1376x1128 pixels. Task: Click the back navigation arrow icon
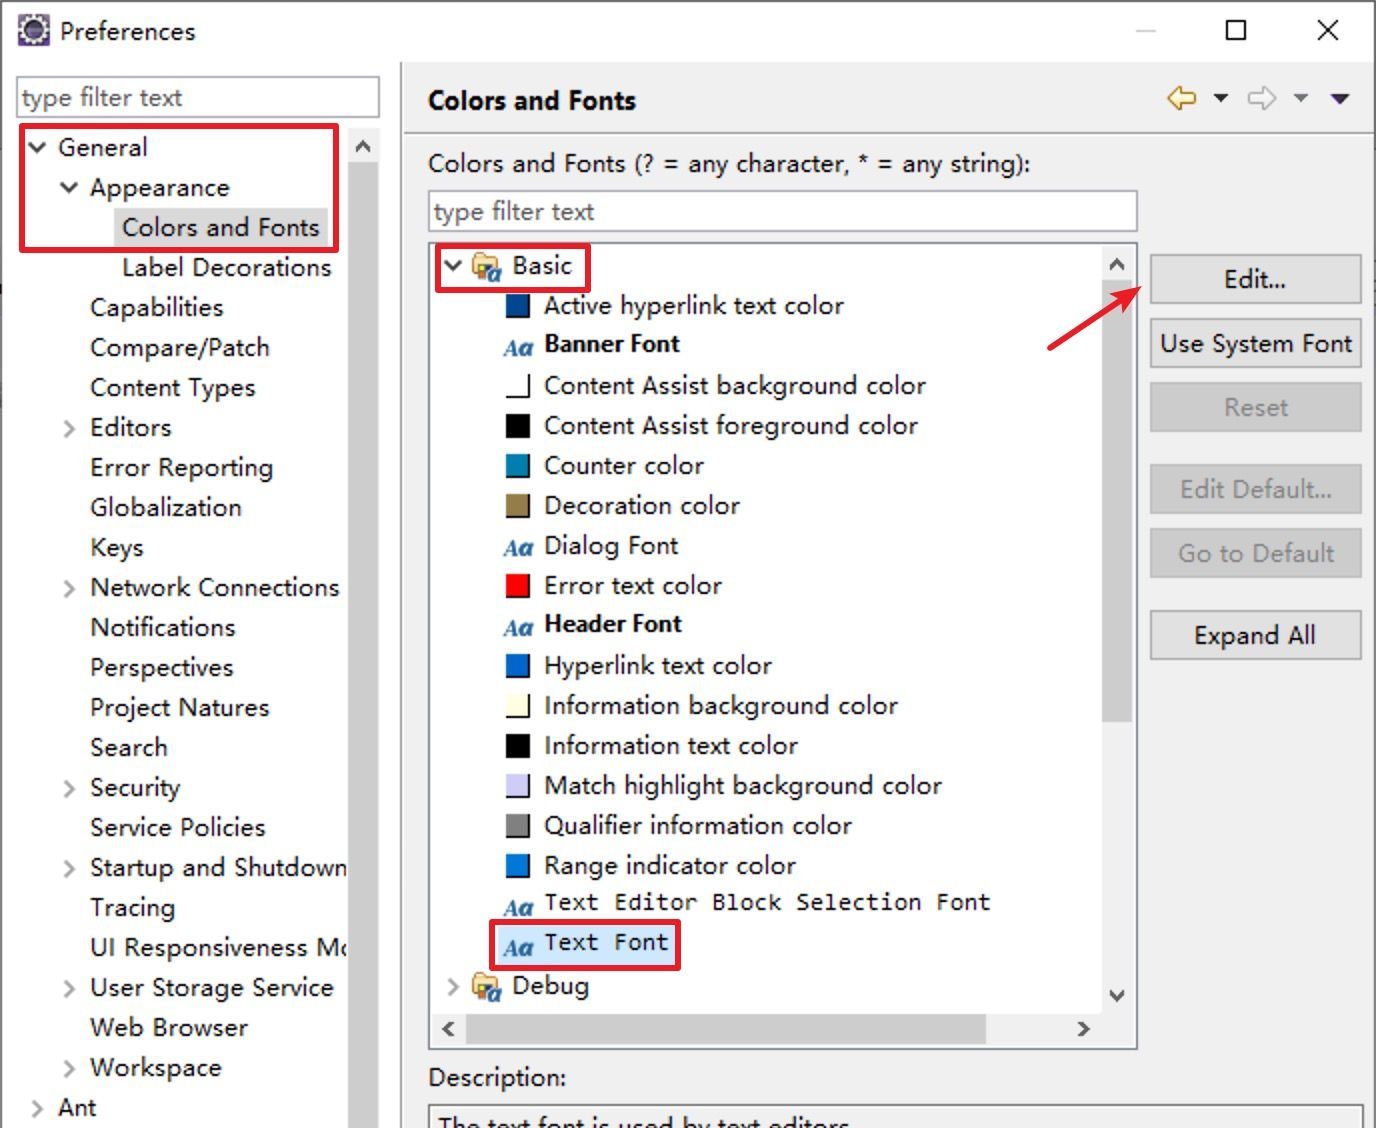pos(1182,98)
